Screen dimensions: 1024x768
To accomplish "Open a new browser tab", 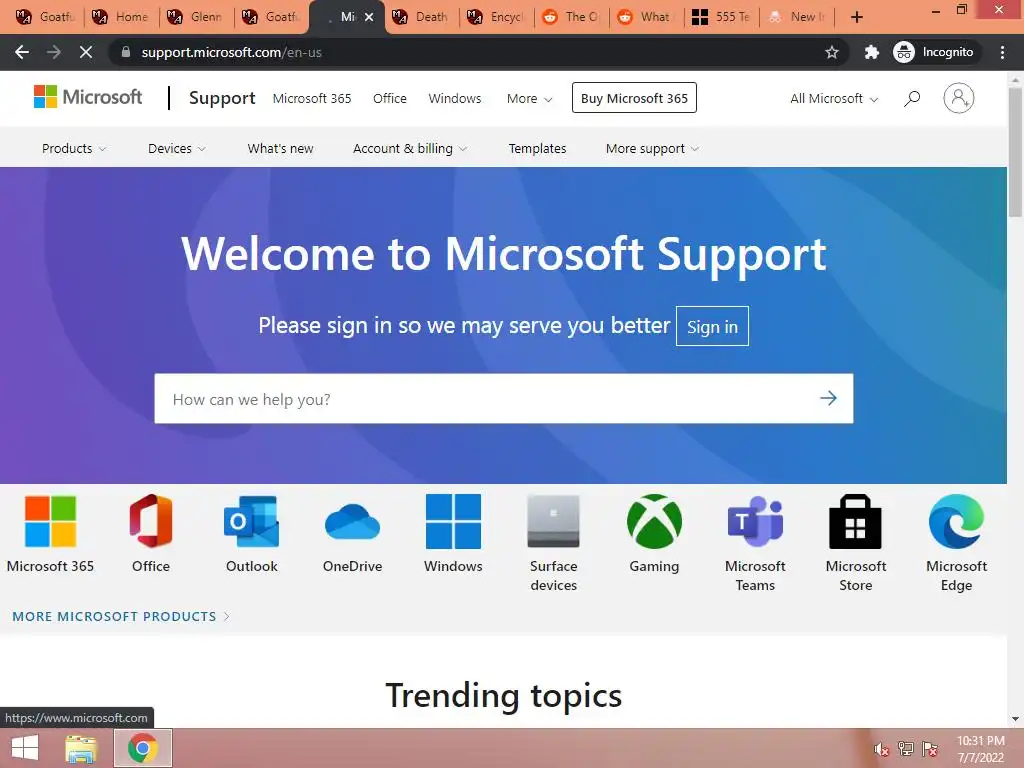I will 857,17.
